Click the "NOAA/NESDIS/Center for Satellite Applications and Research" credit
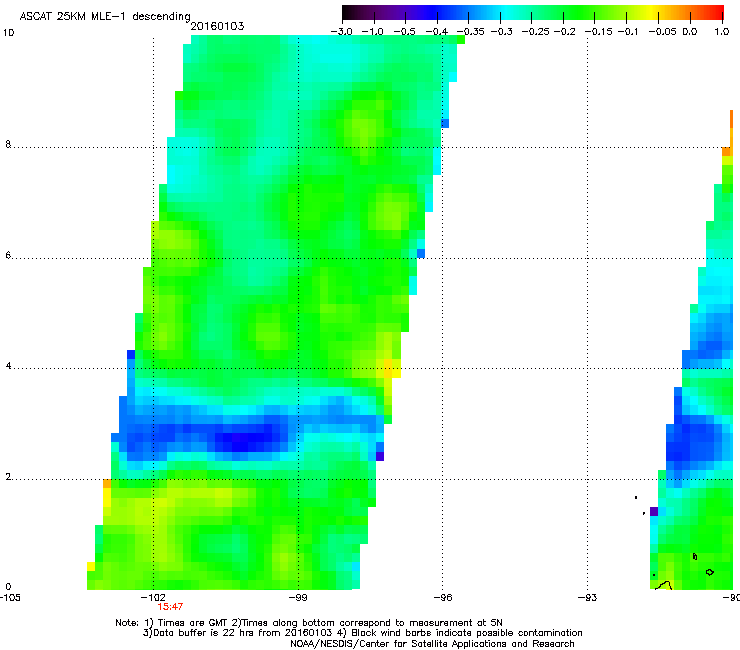740x650 pixels. [432, 644]
